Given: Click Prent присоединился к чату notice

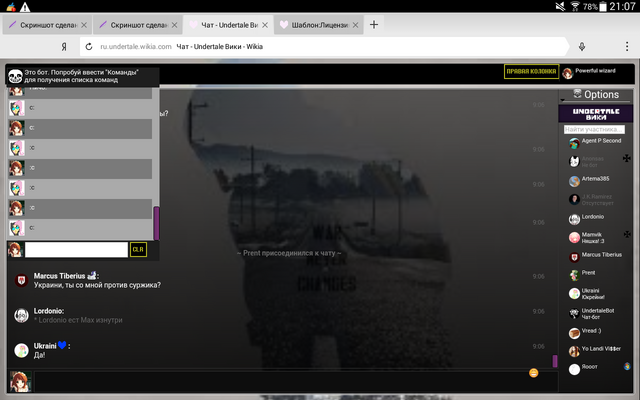Looking at the screenshot, I should [x=289, y=253].
